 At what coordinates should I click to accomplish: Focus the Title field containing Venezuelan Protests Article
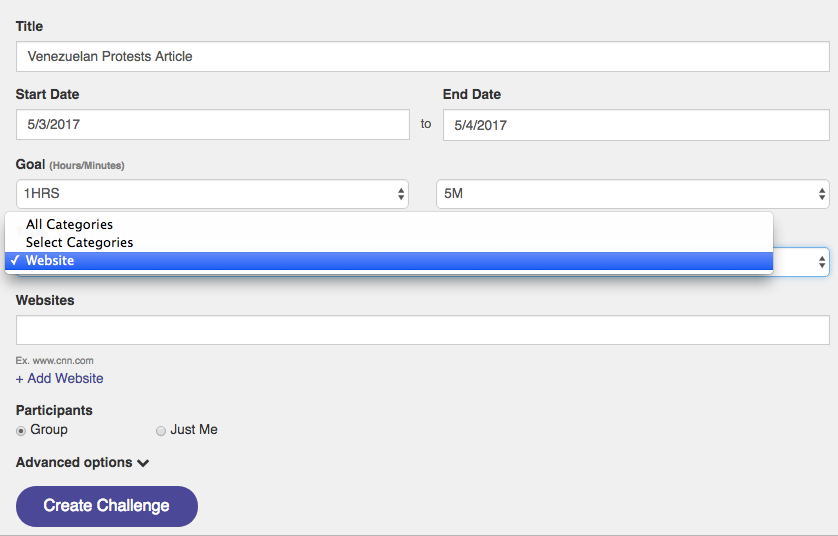click(x=422, y=57)
